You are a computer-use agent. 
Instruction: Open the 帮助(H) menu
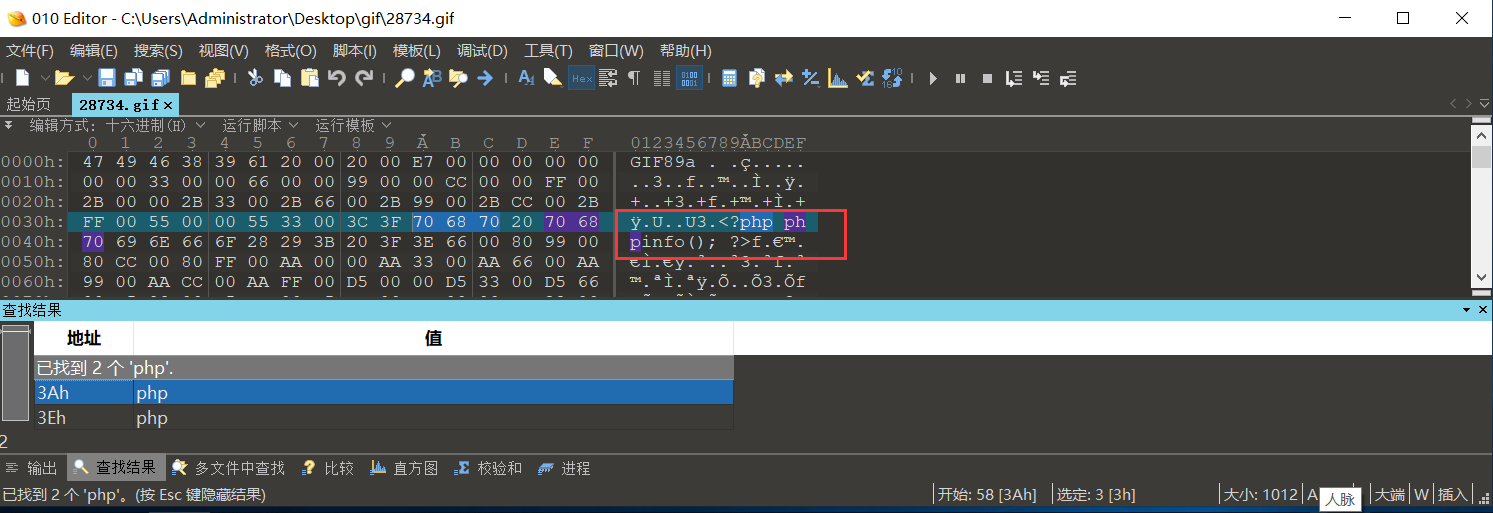click(x=686, y=51)
